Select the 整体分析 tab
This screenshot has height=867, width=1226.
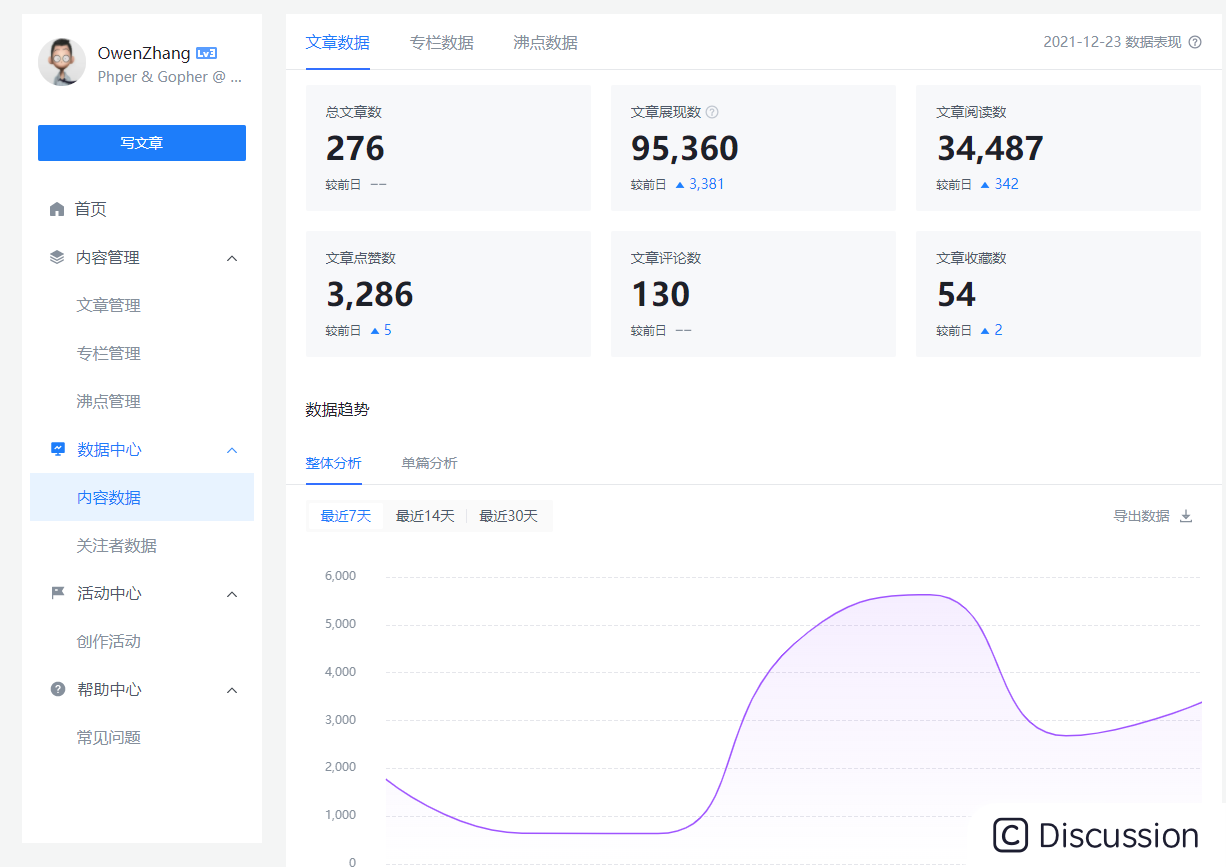[x=334, y=463]
